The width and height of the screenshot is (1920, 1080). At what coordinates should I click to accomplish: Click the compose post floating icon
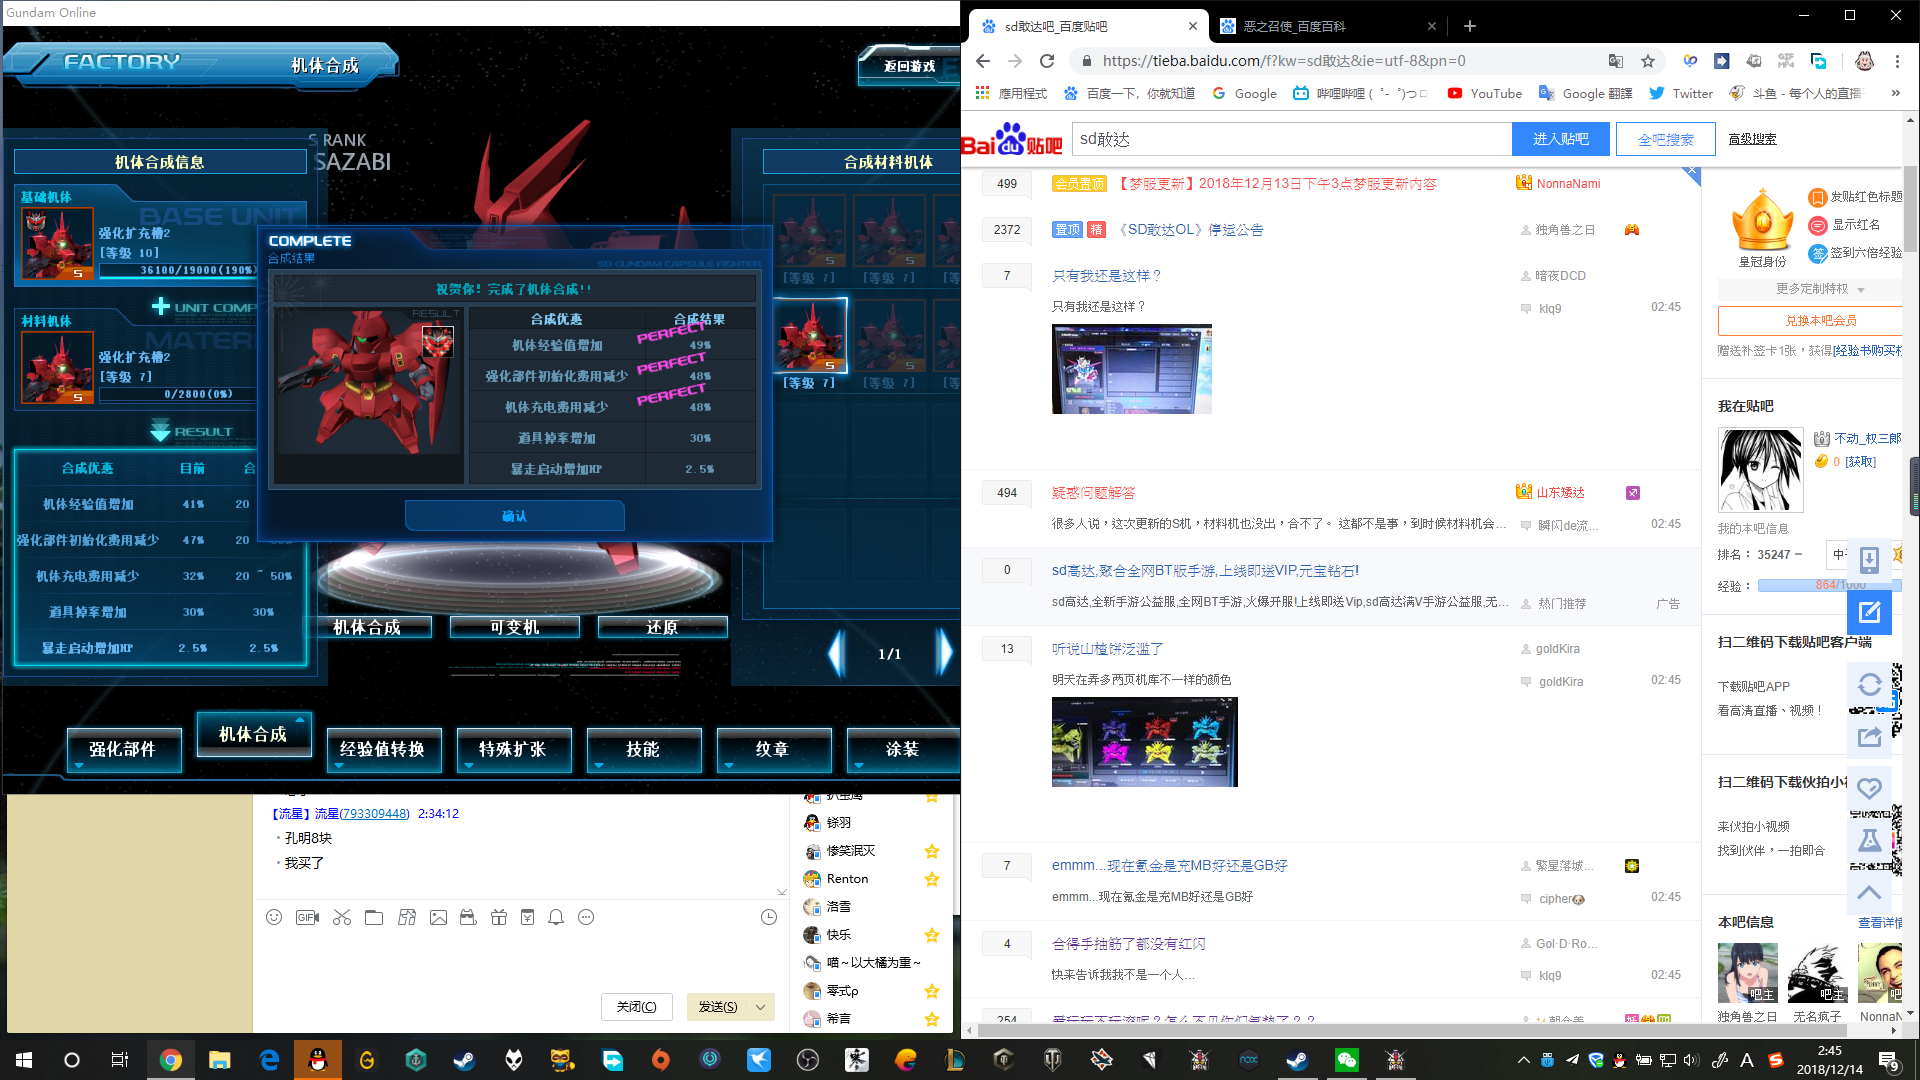(x=1869, y=612)
